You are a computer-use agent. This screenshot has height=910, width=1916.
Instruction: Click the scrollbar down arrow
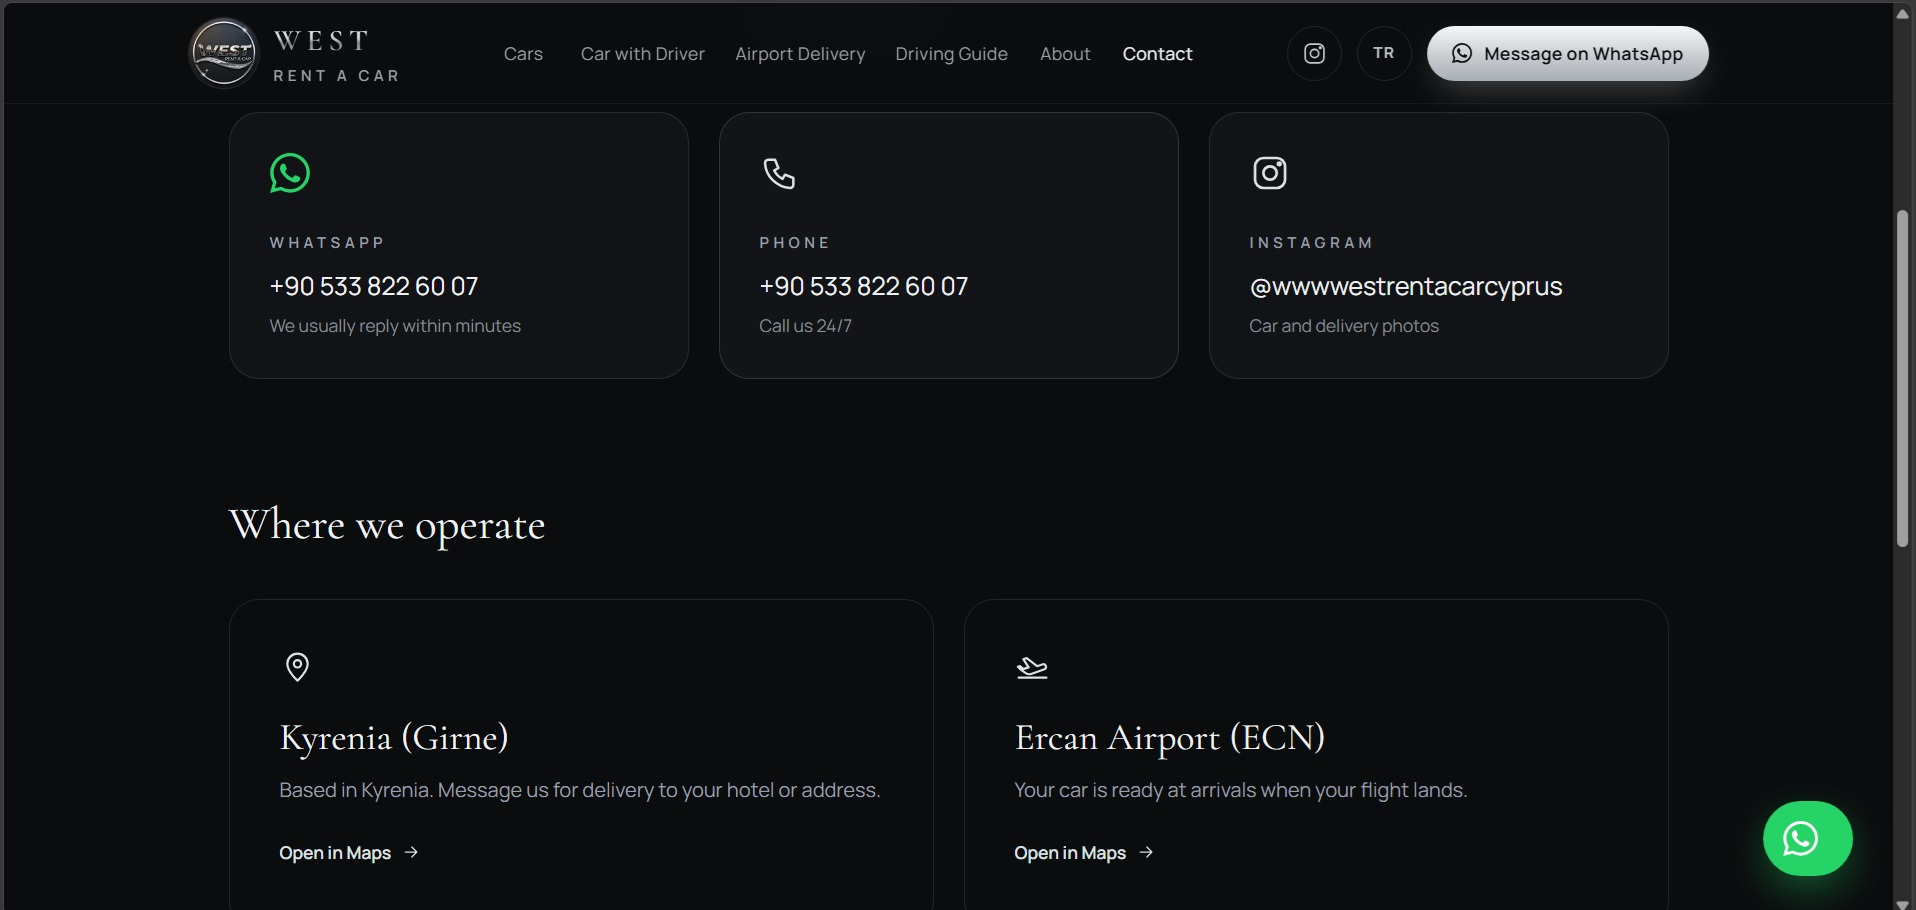(x=1903, y=903)
